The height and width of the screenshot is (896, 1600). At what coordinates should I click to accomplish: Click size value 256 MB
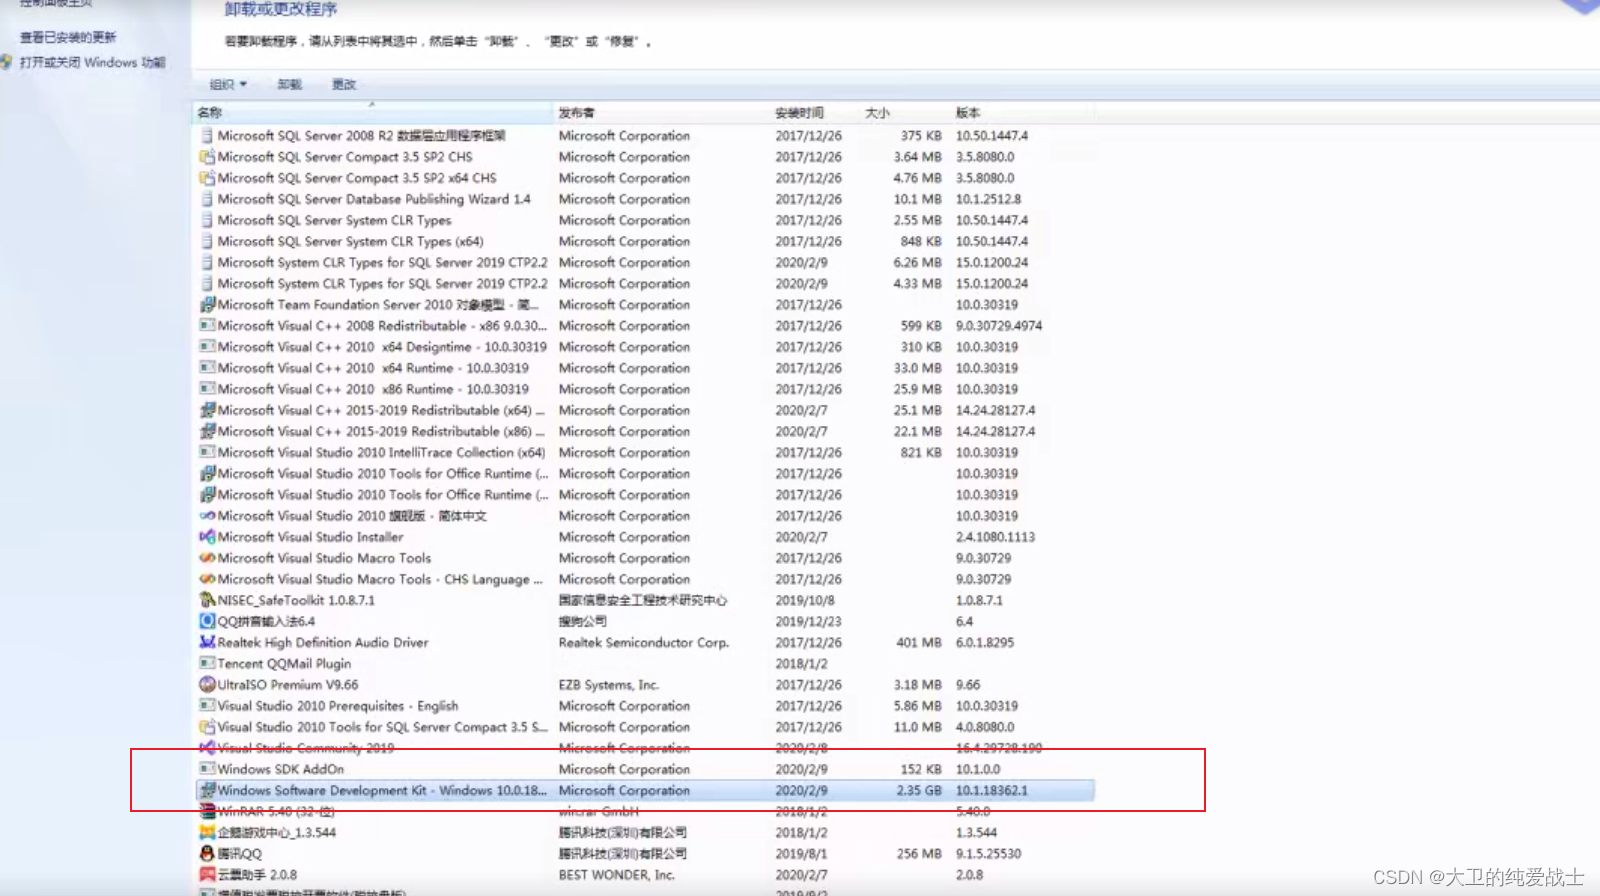coord(919,854)
